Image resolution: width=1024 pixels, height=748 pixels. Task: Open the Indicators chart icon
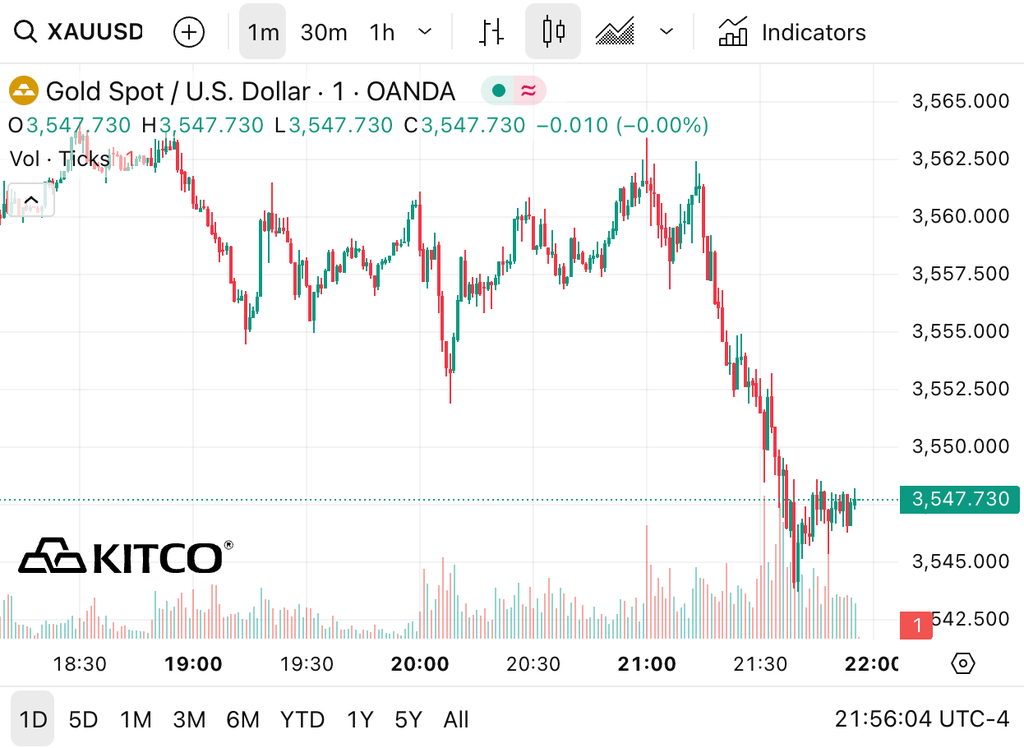(733, 31)
